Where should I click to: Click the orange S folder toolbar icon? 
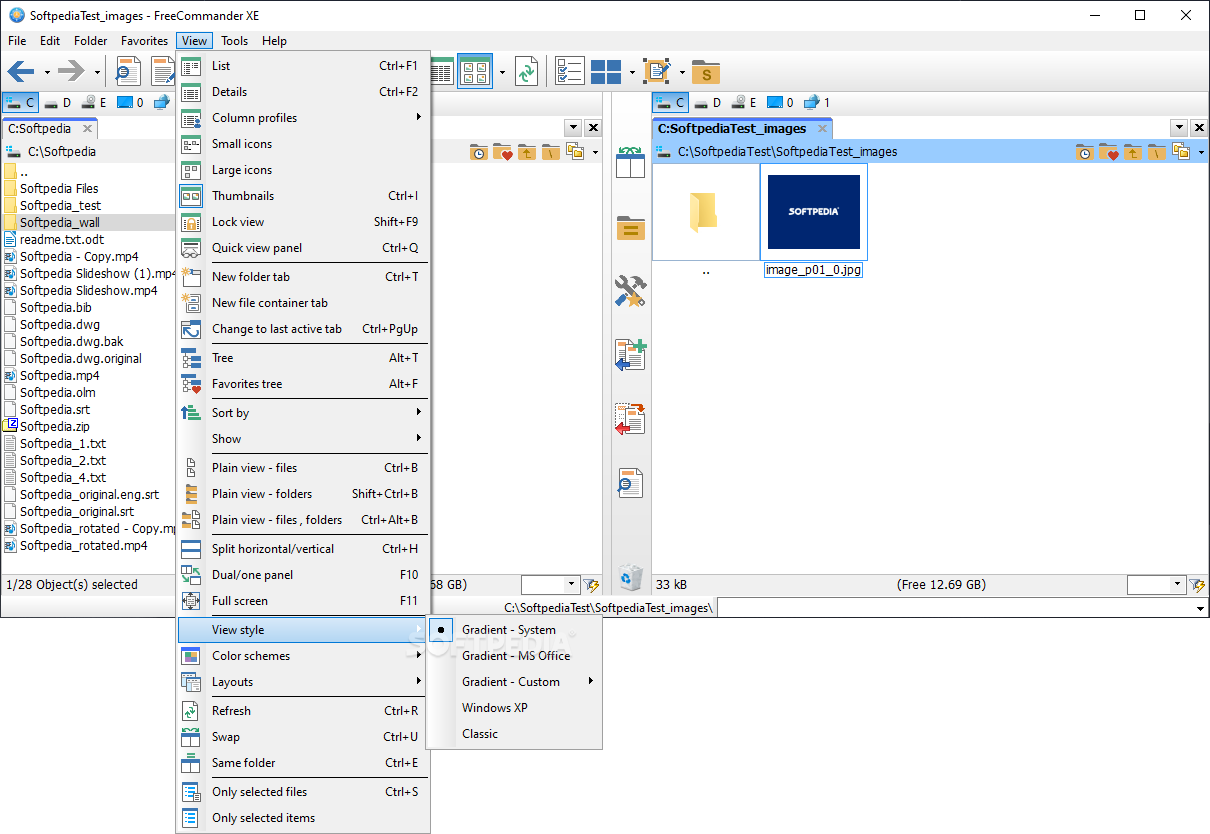pyautogui.click(x=706, y=72)
